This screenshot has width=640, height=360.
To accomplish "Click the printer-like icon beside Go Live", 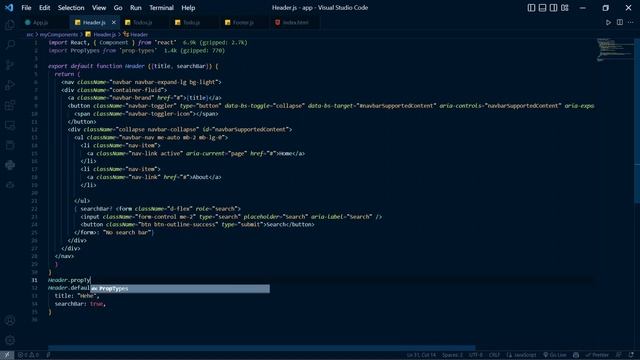I will pyautogui.click(x=576, y=355).
